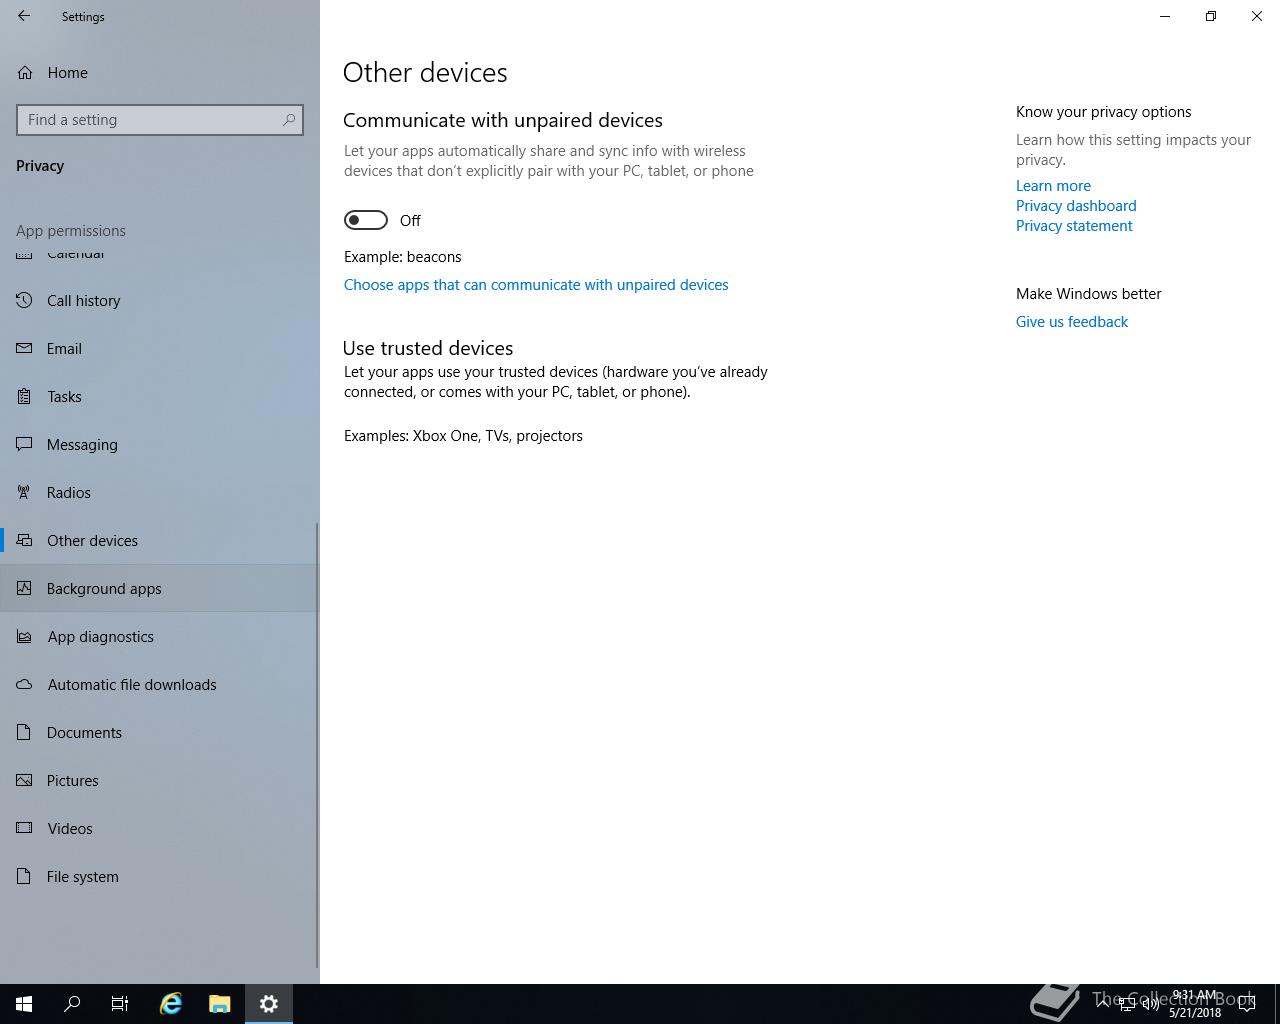This screenshot has height=1024, width=1280.
Task: Click the Find a setting search box
Action: [x=160, y=120]
